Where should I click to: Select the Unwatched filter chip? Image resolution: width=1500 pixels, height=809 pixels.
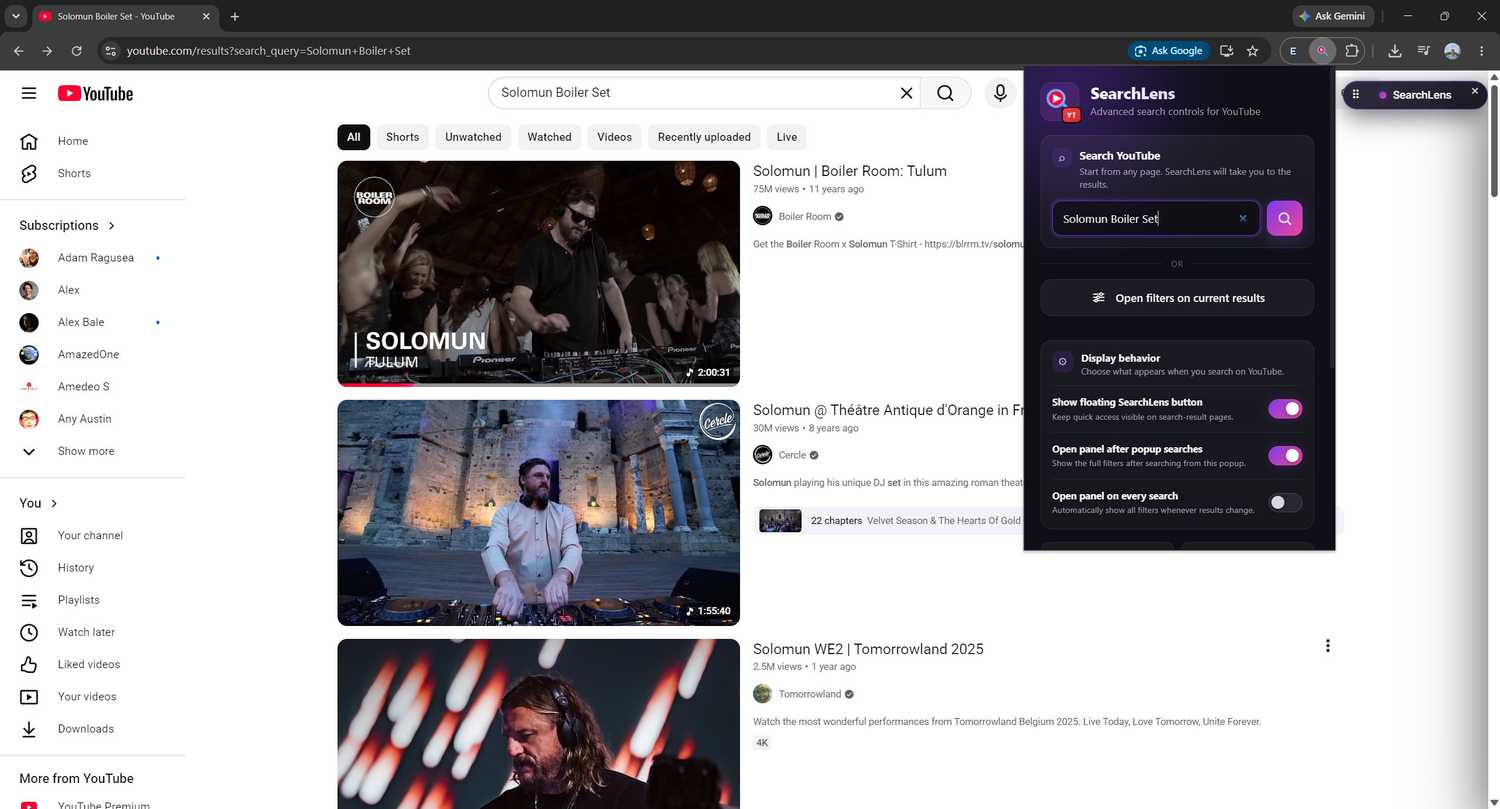point(473,137)
